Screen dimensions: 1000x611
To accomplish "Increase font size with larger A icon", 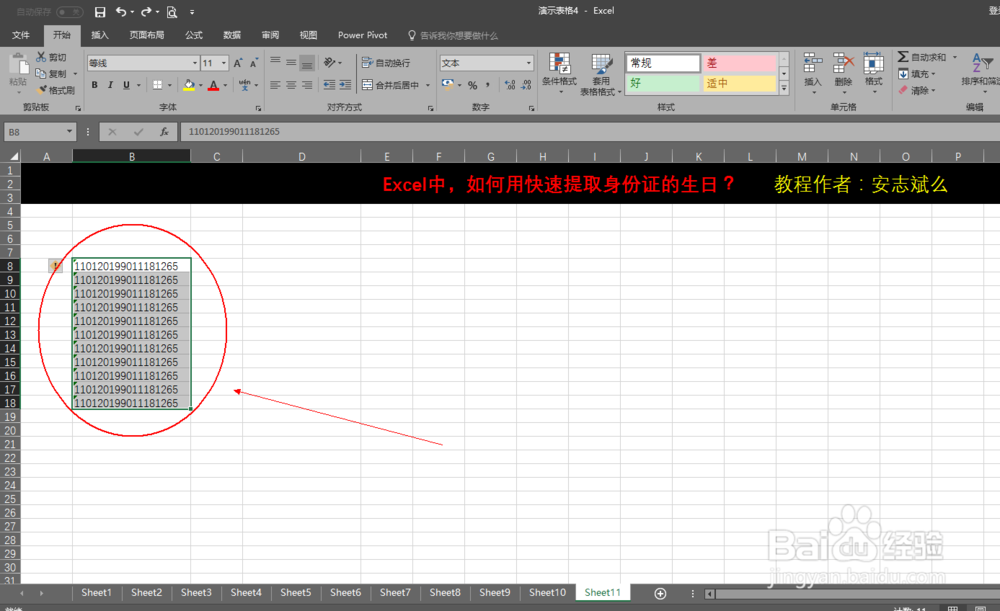I will (x=237, y=63).
